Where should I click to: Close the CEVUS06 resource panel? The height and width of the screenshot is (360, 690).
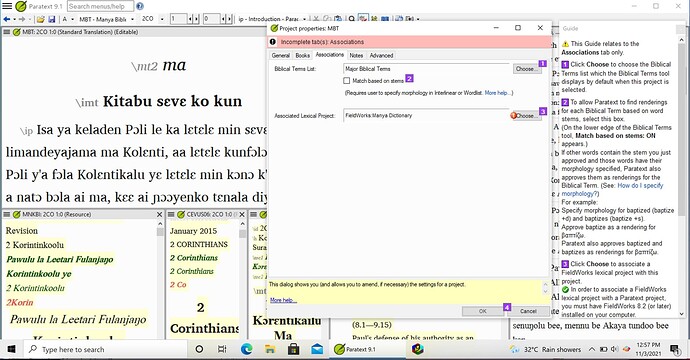click(x=242, y=214)
